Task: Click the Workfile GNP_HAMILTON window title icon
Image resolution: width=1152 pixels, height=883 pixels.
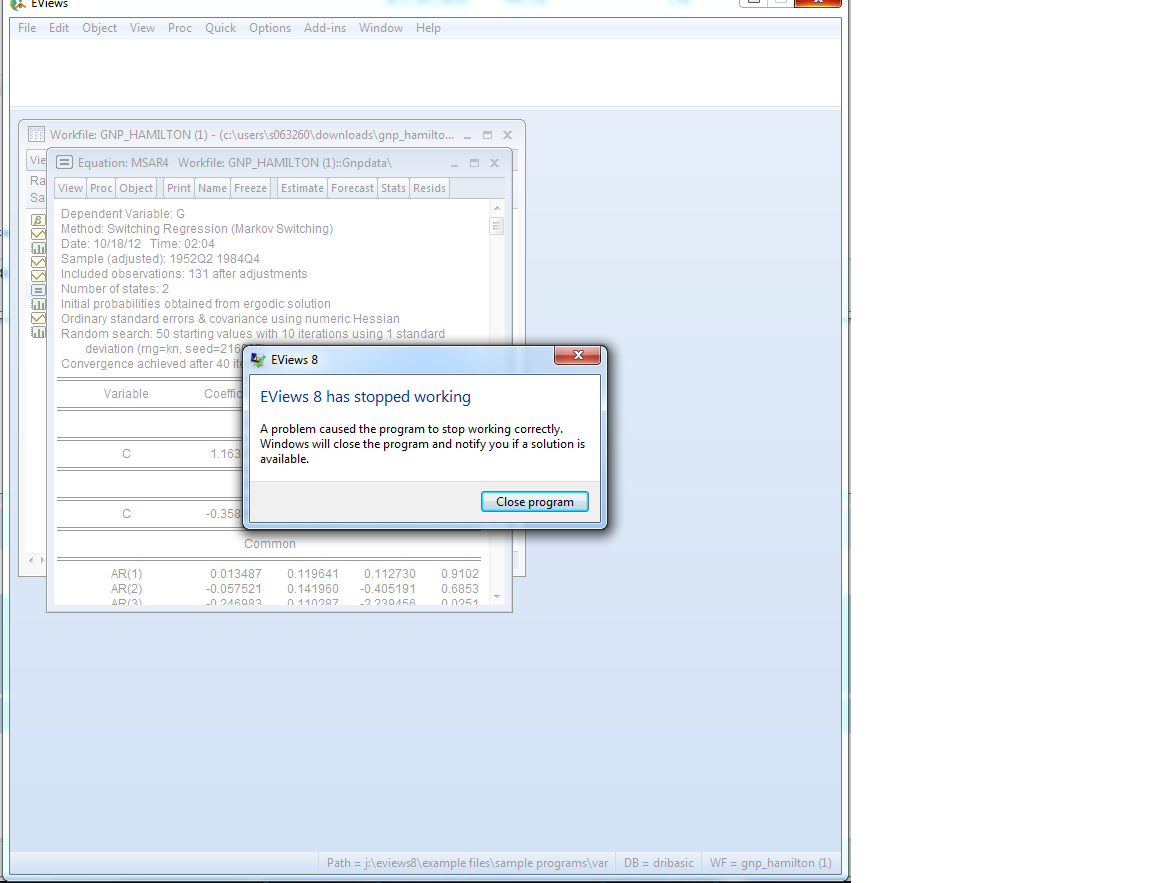Action: pos(36,134)
